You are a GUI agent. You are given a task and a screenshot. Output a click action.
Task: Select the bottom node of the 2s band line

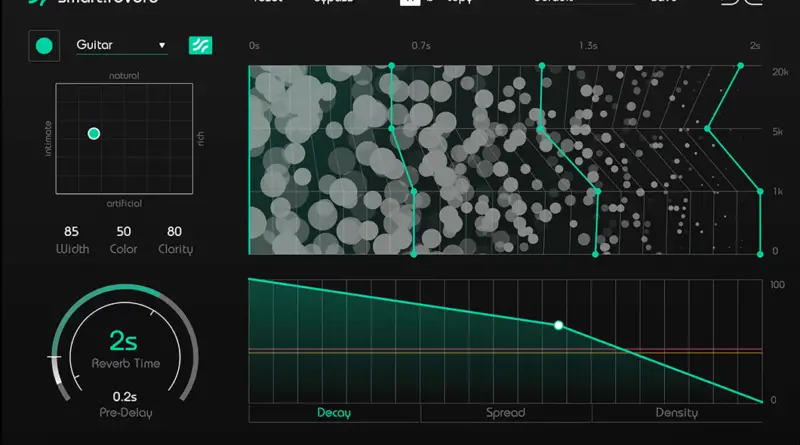[760, 254]
